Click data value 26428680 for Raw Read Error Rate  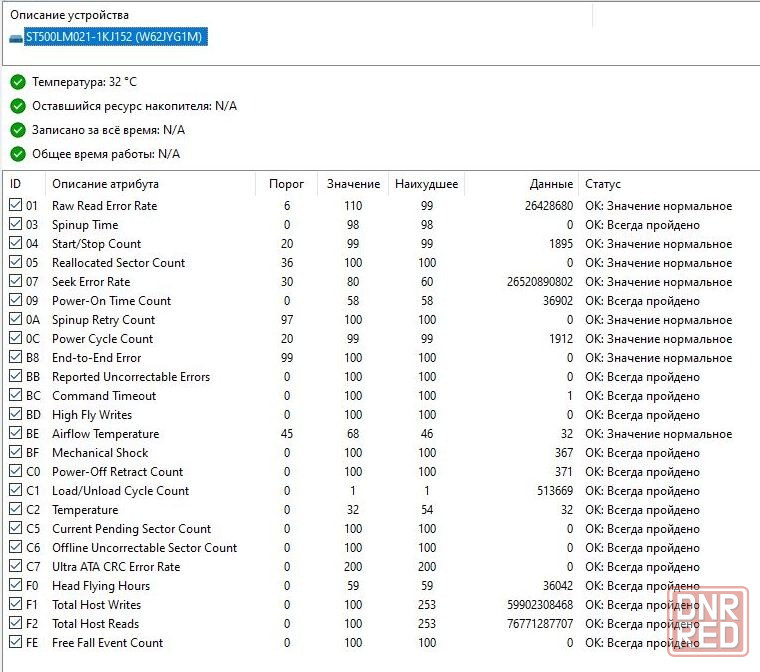[549, 206]
